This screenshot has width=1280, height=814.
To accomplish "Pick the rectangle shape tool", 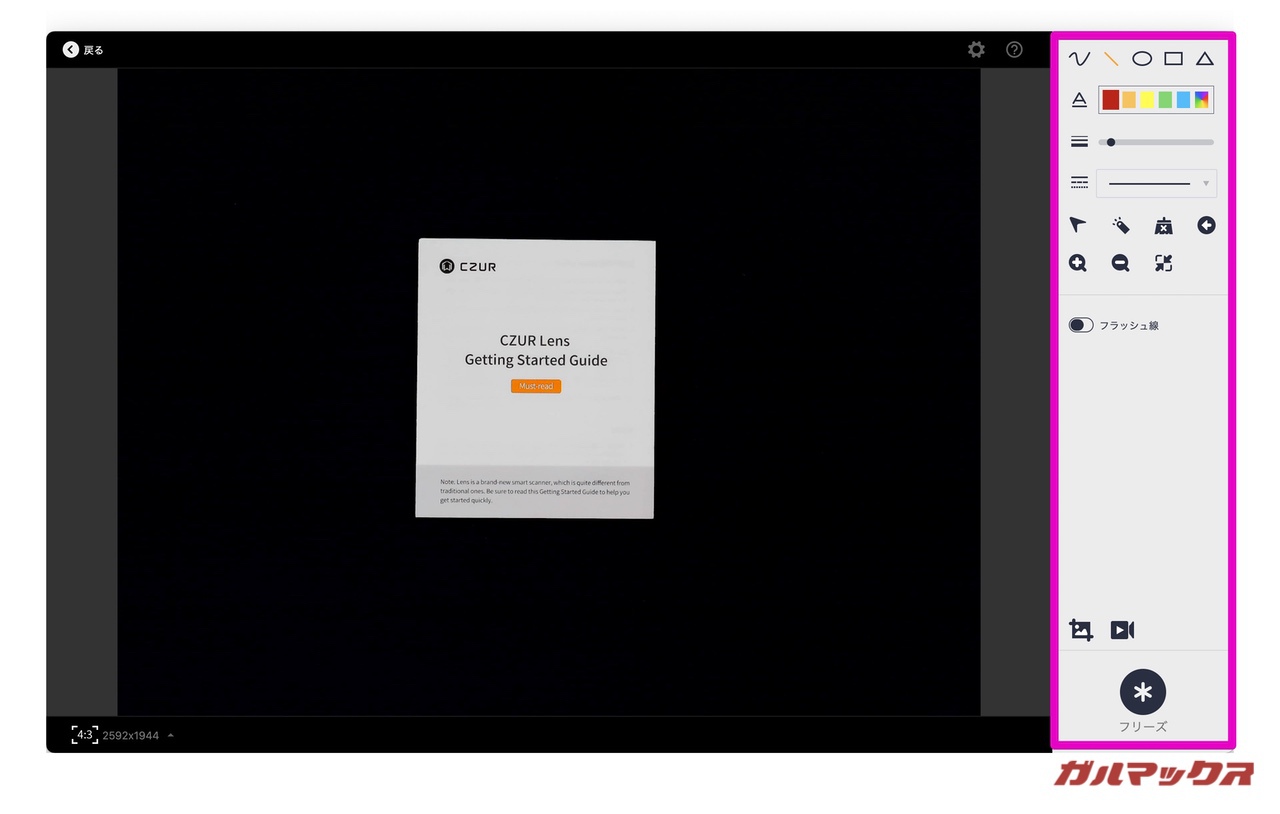I will tap(1173, 59).
